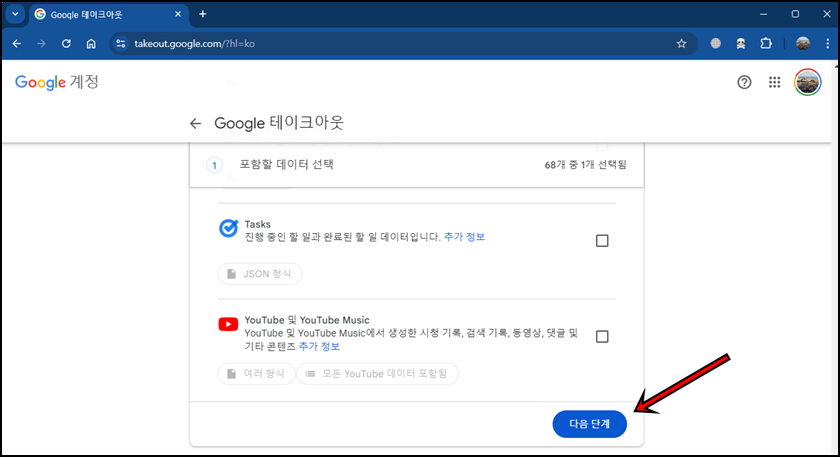The image size is (840, 457).
Task: Click the browser back arrow
Action: click(17, 43)
